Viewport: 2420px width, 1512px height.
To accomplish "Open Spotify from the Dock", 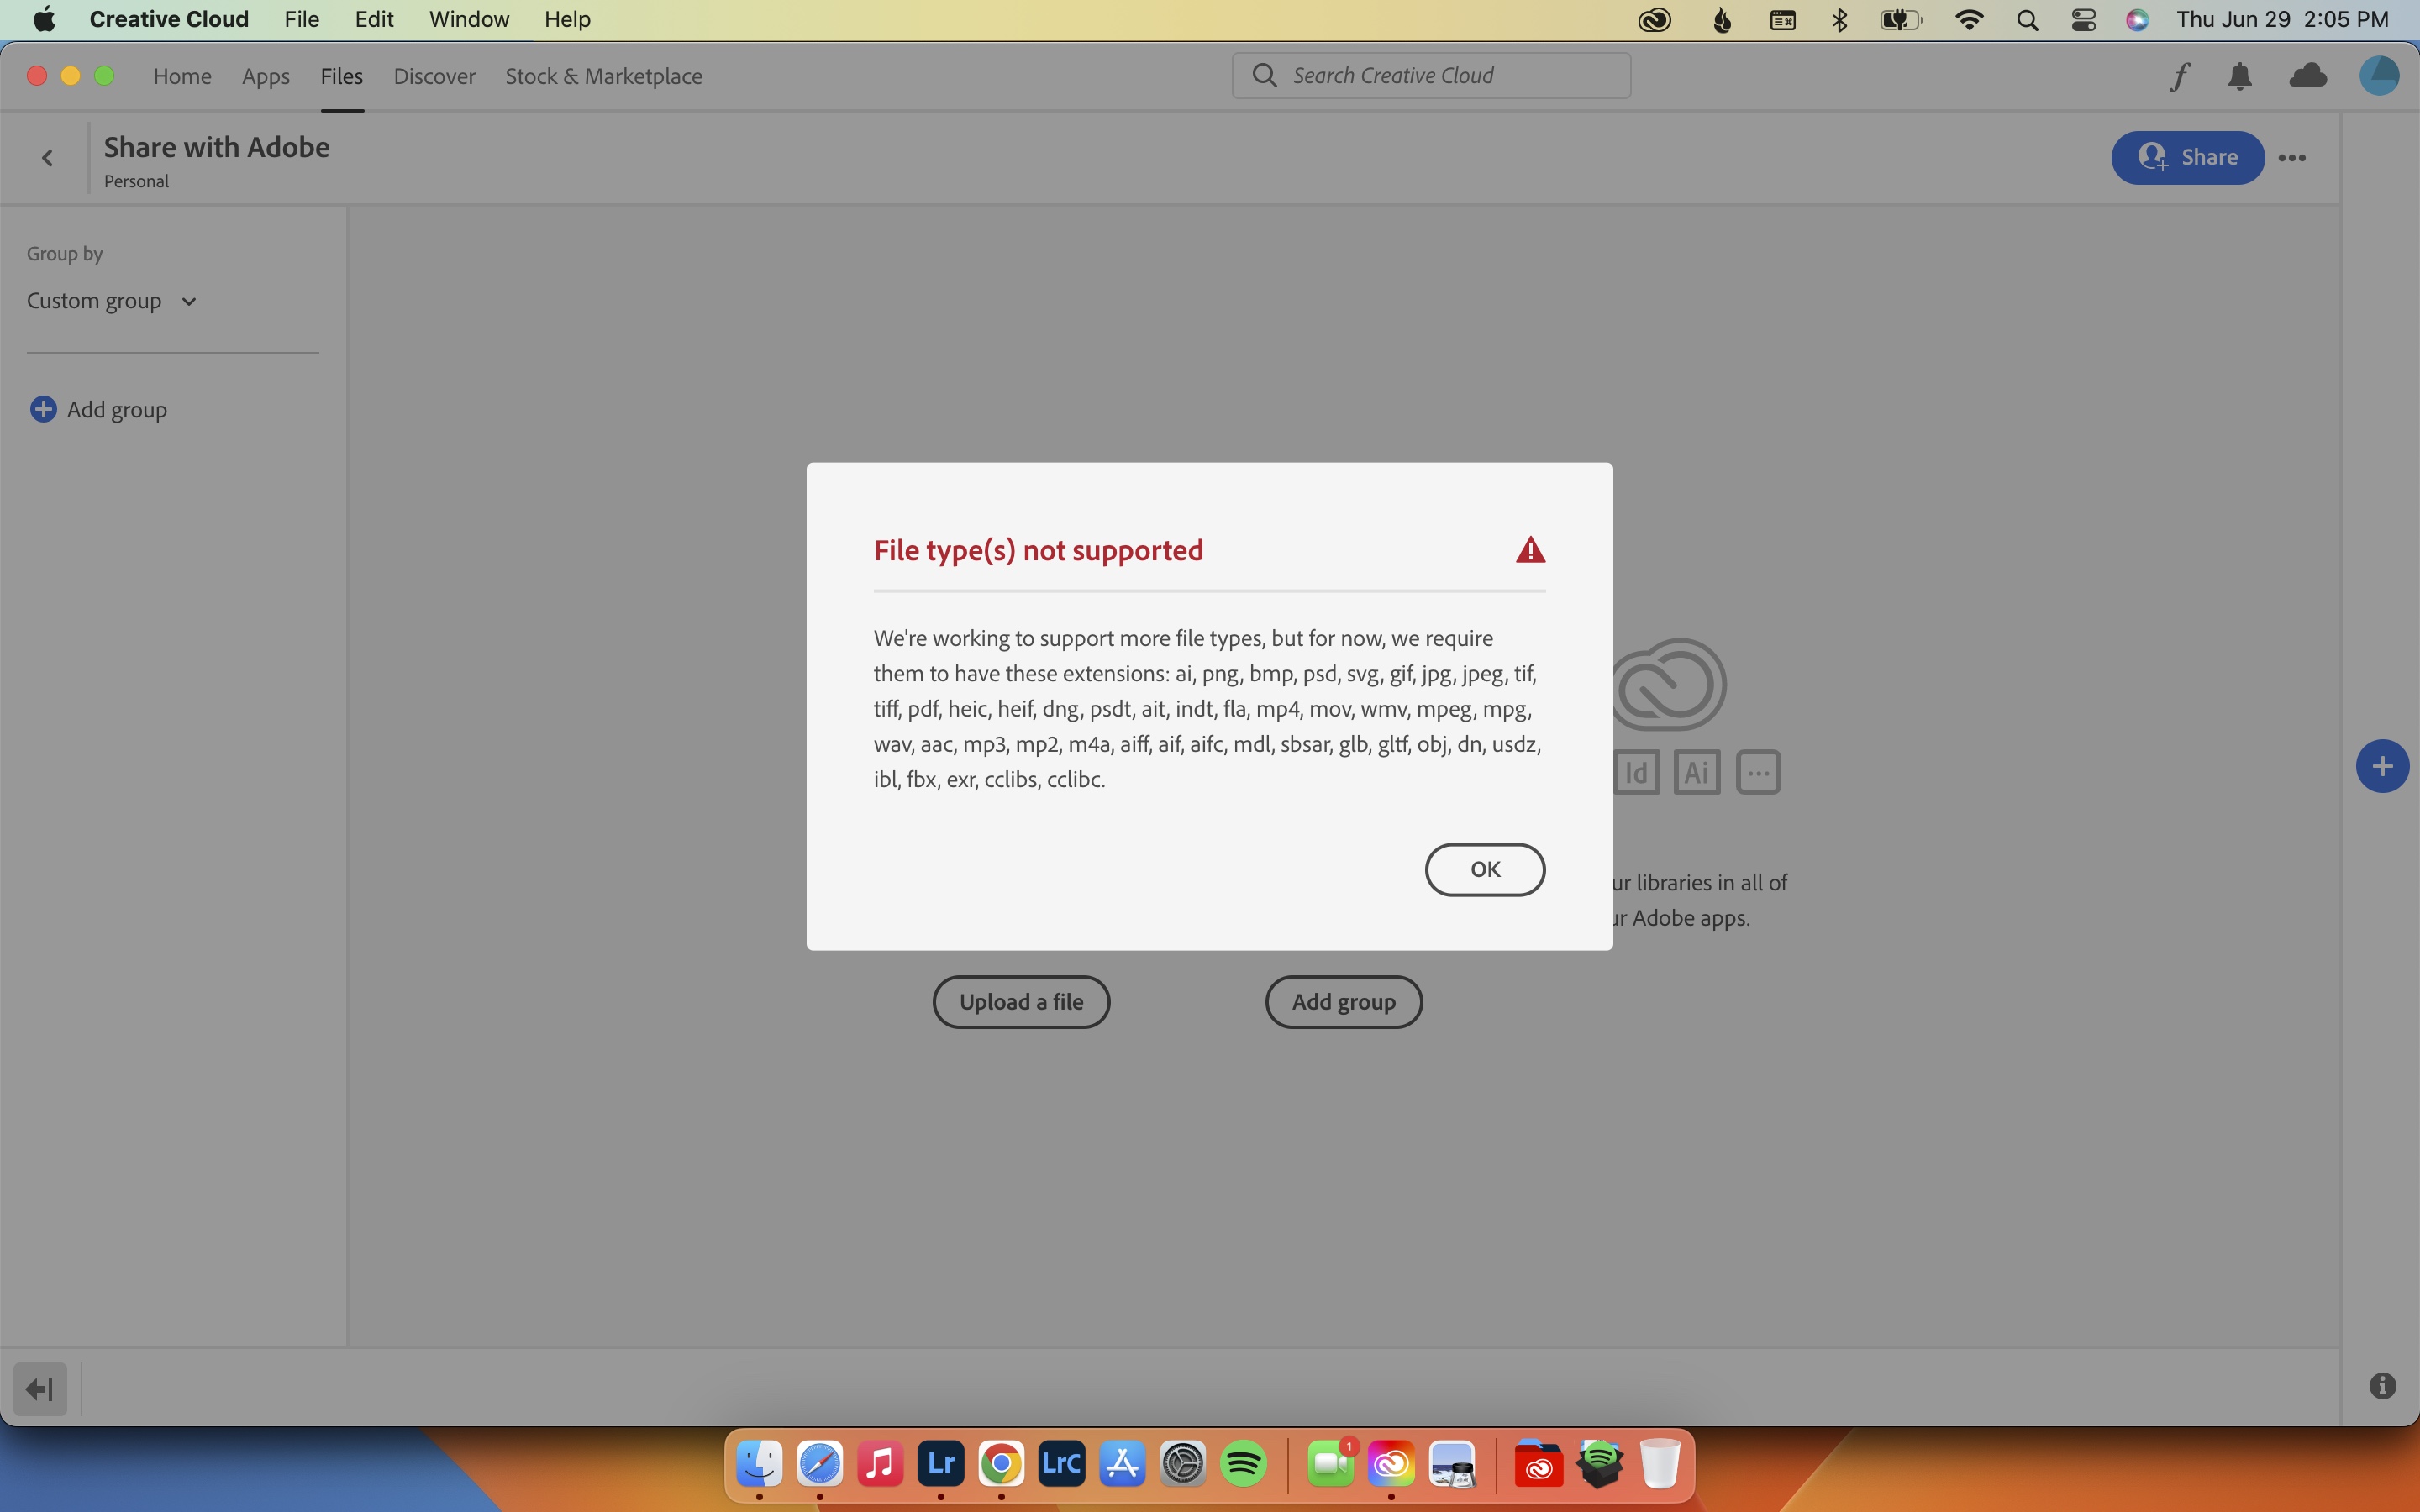I will [x=1244, y=1465].
